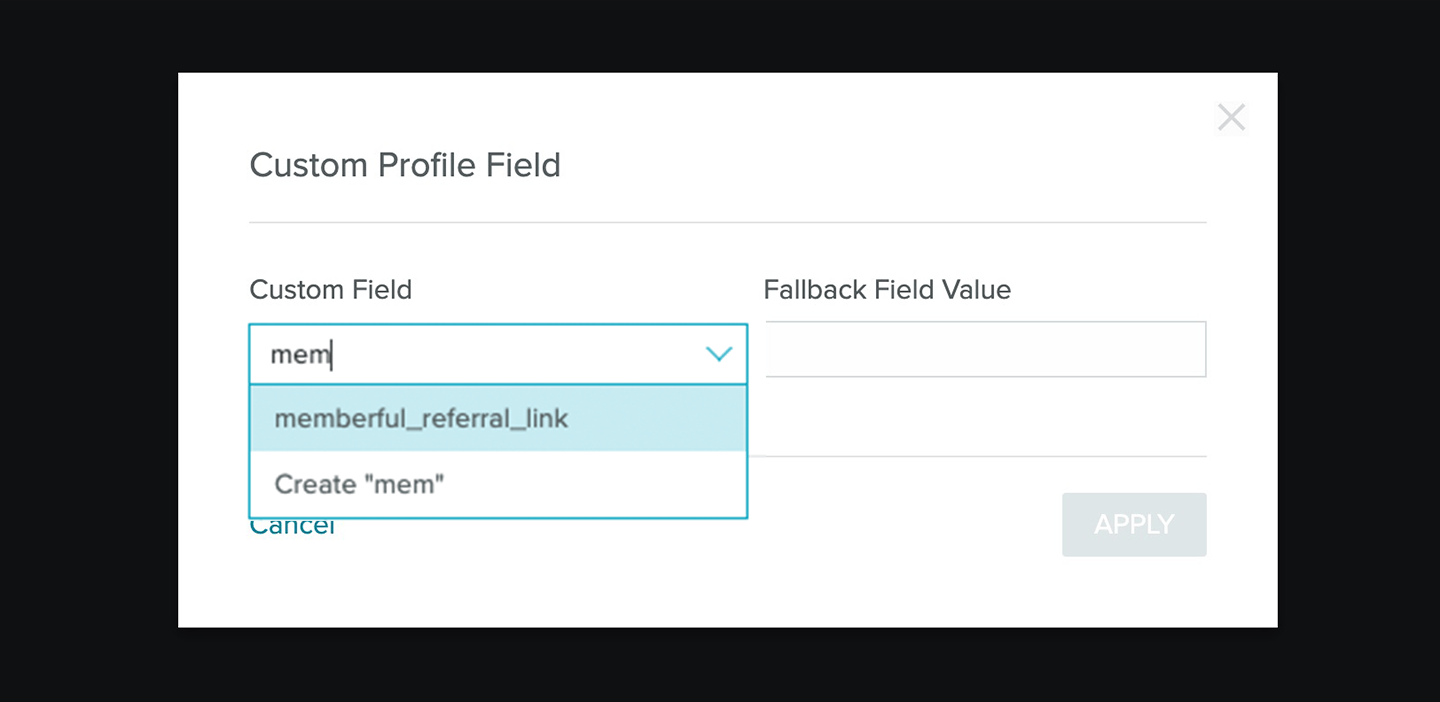Viewport: 1440px width, 702px height.
Task: Select the empty fallback value text box
Action: pos(985,349)
